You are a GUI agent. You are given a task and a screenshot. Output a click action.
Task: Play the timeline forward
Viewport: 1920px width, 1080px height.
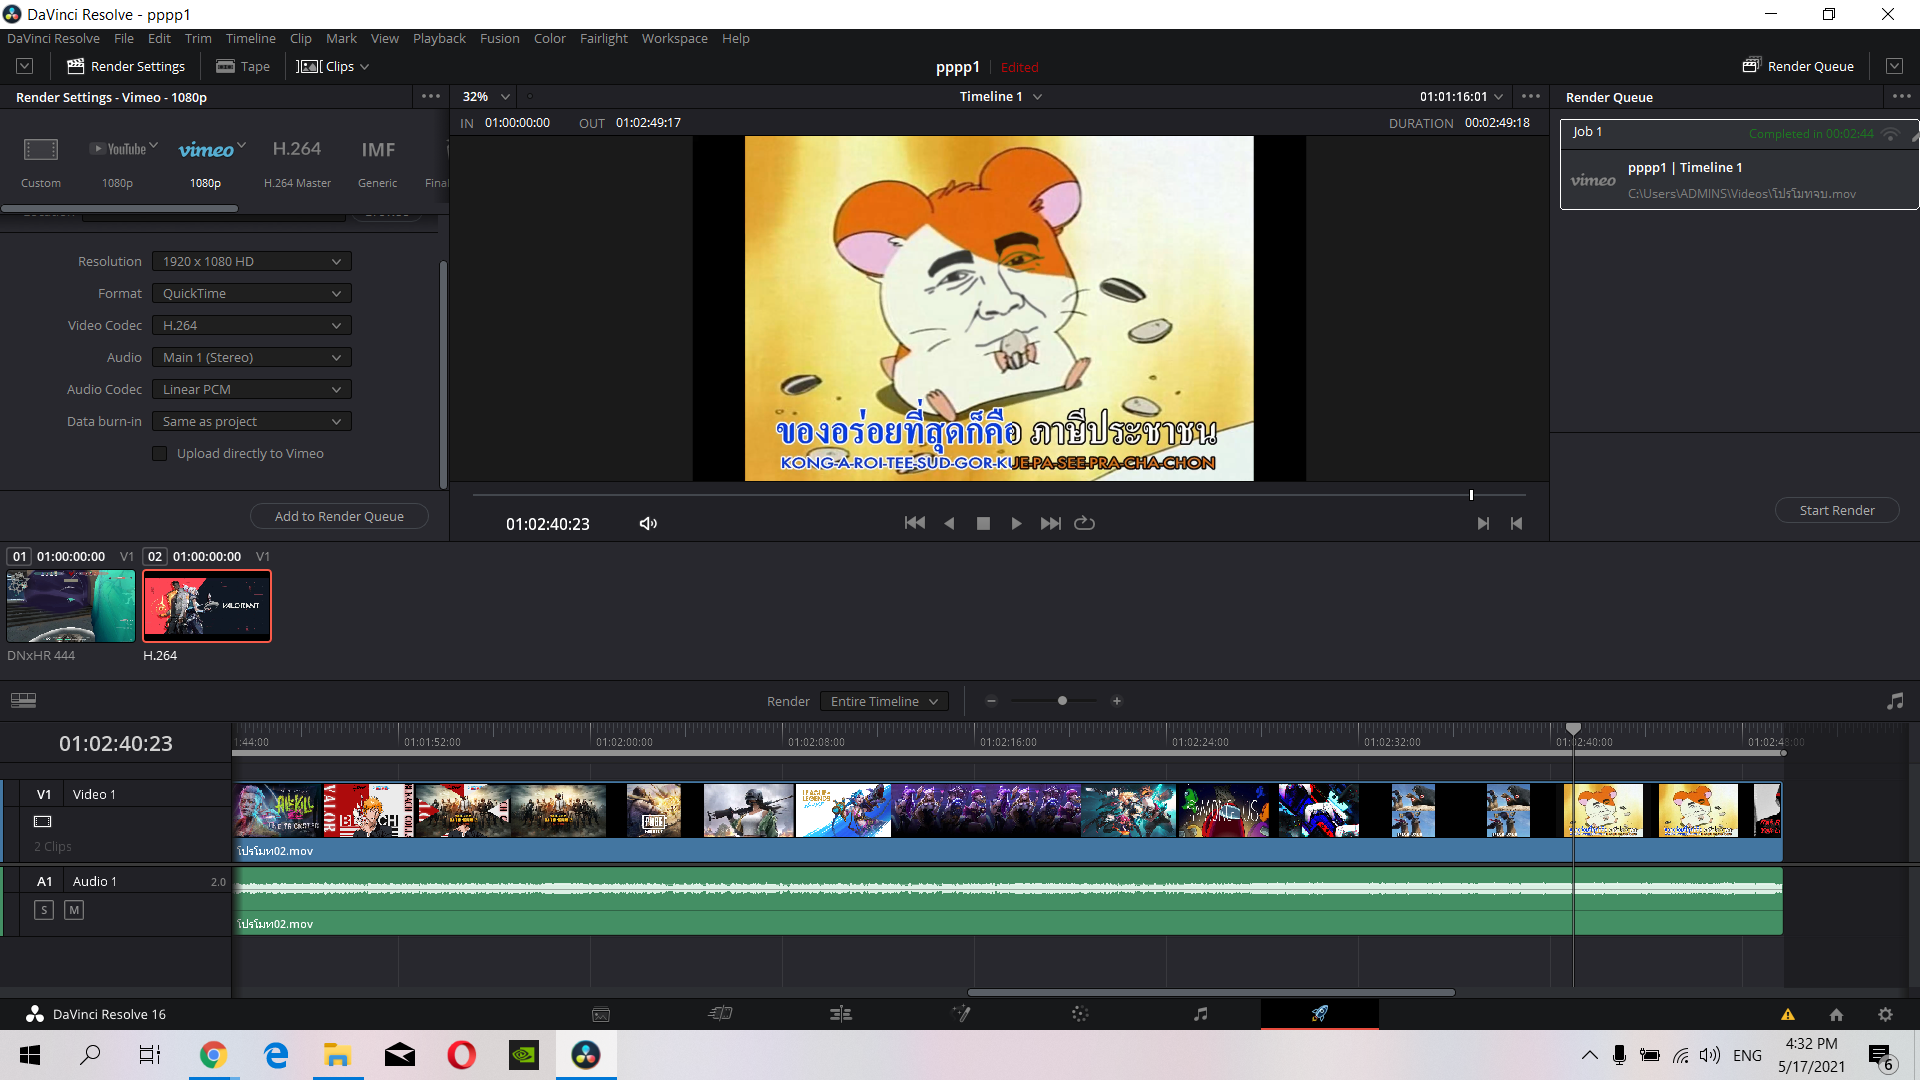tap(1016, 523)
